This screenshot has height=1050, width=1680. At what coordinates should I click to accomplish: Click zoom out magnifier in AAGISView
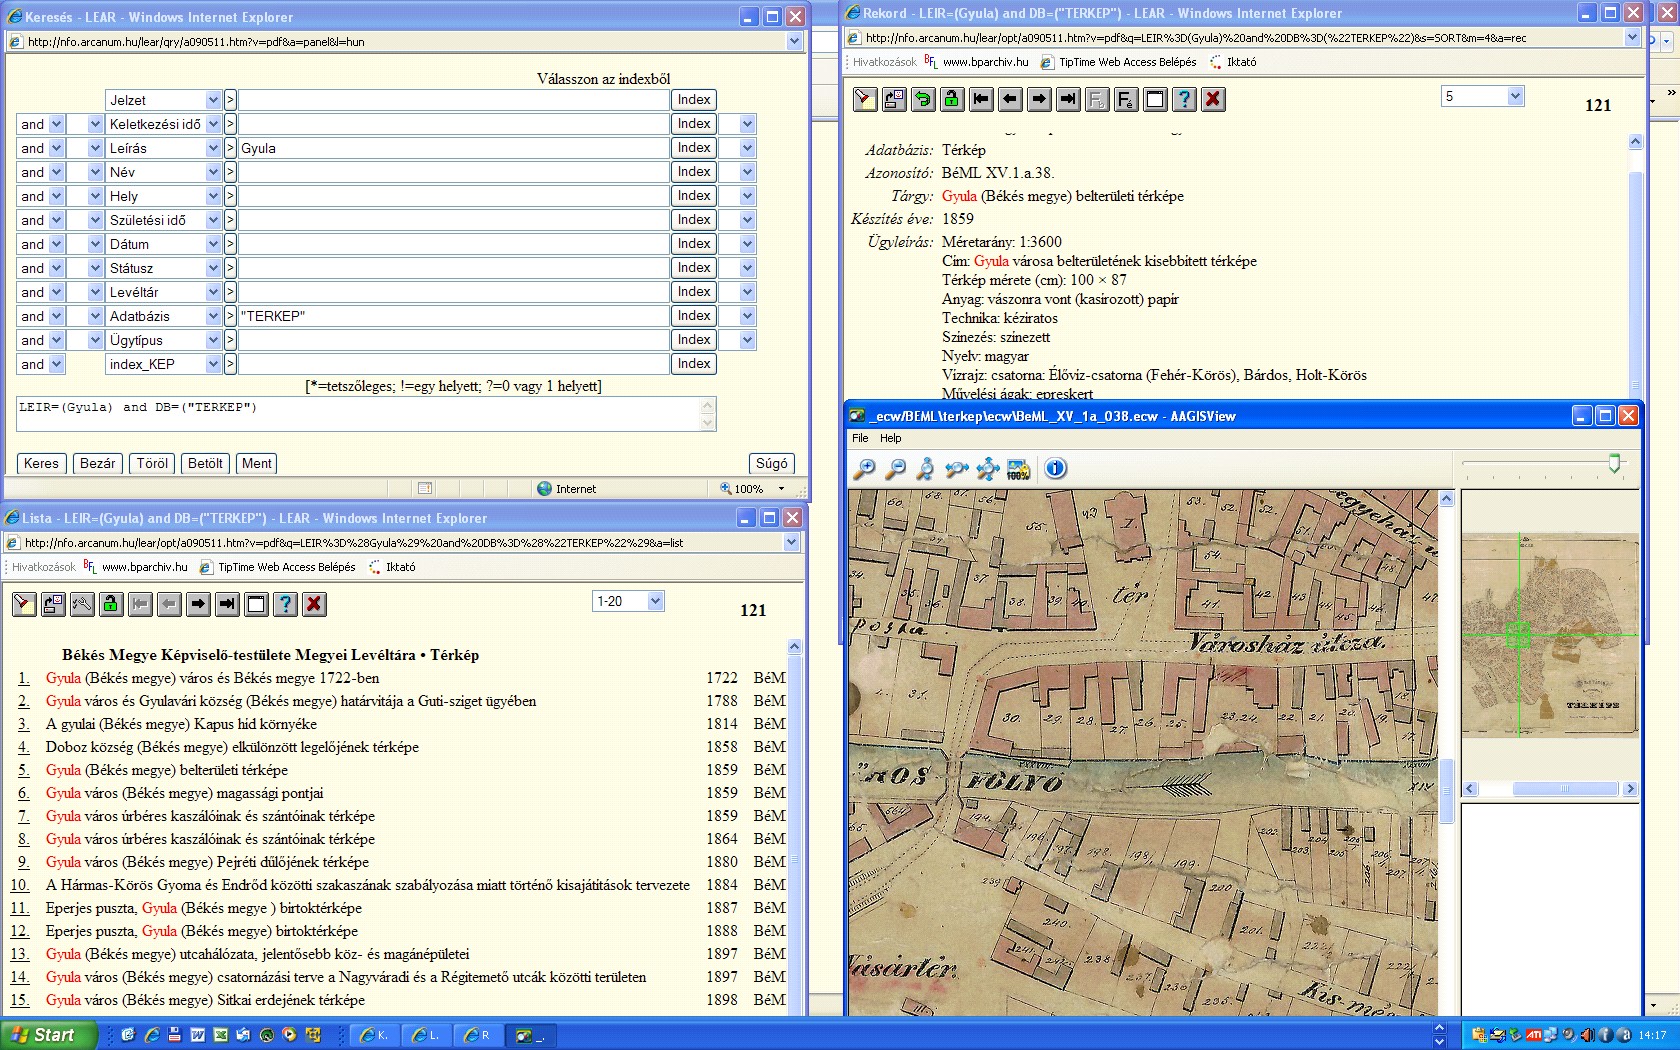click(x=896, y=468)
